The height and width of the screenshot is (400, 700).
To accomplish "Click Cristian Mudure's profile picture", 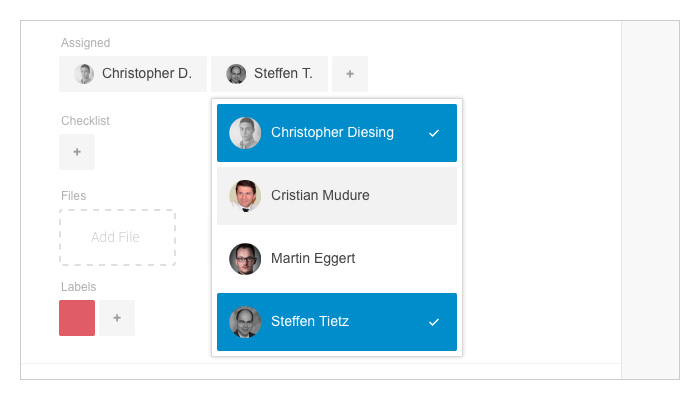I will (x=245, y=196).
